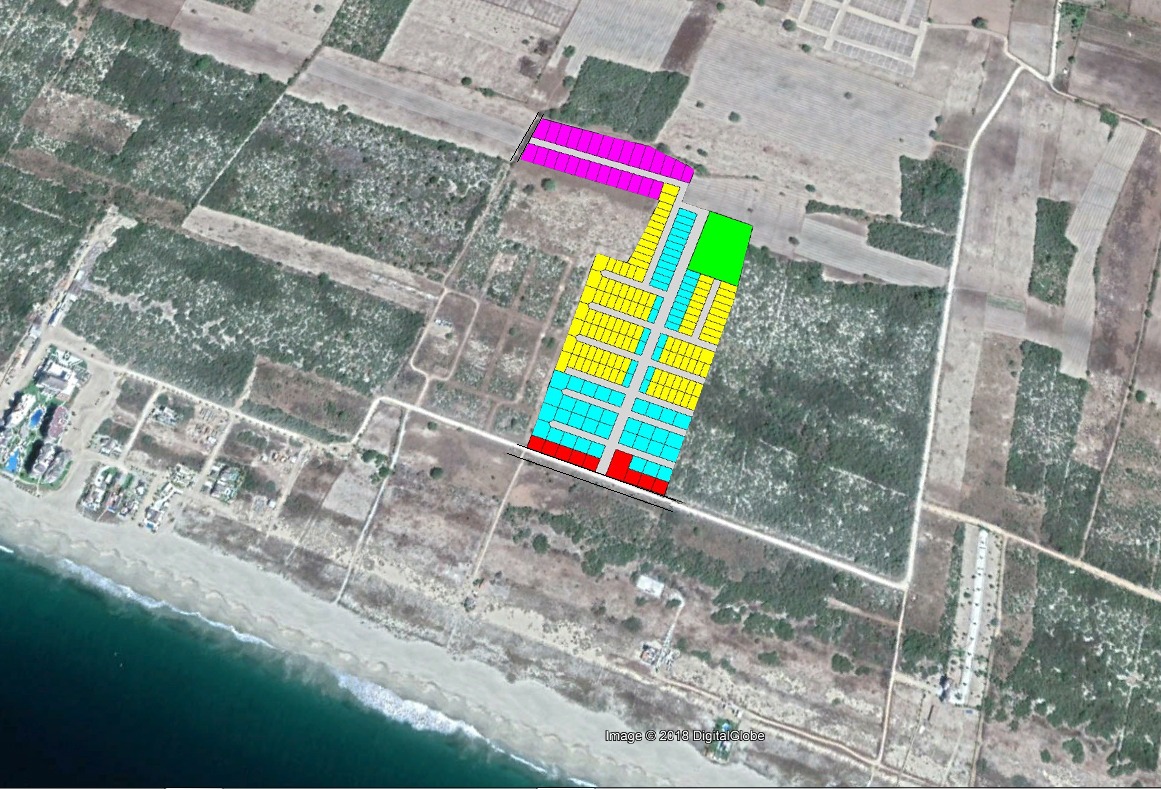The image size is (1161, 789).
Task: Click the large green plot on the map
Action: (720, 248)
